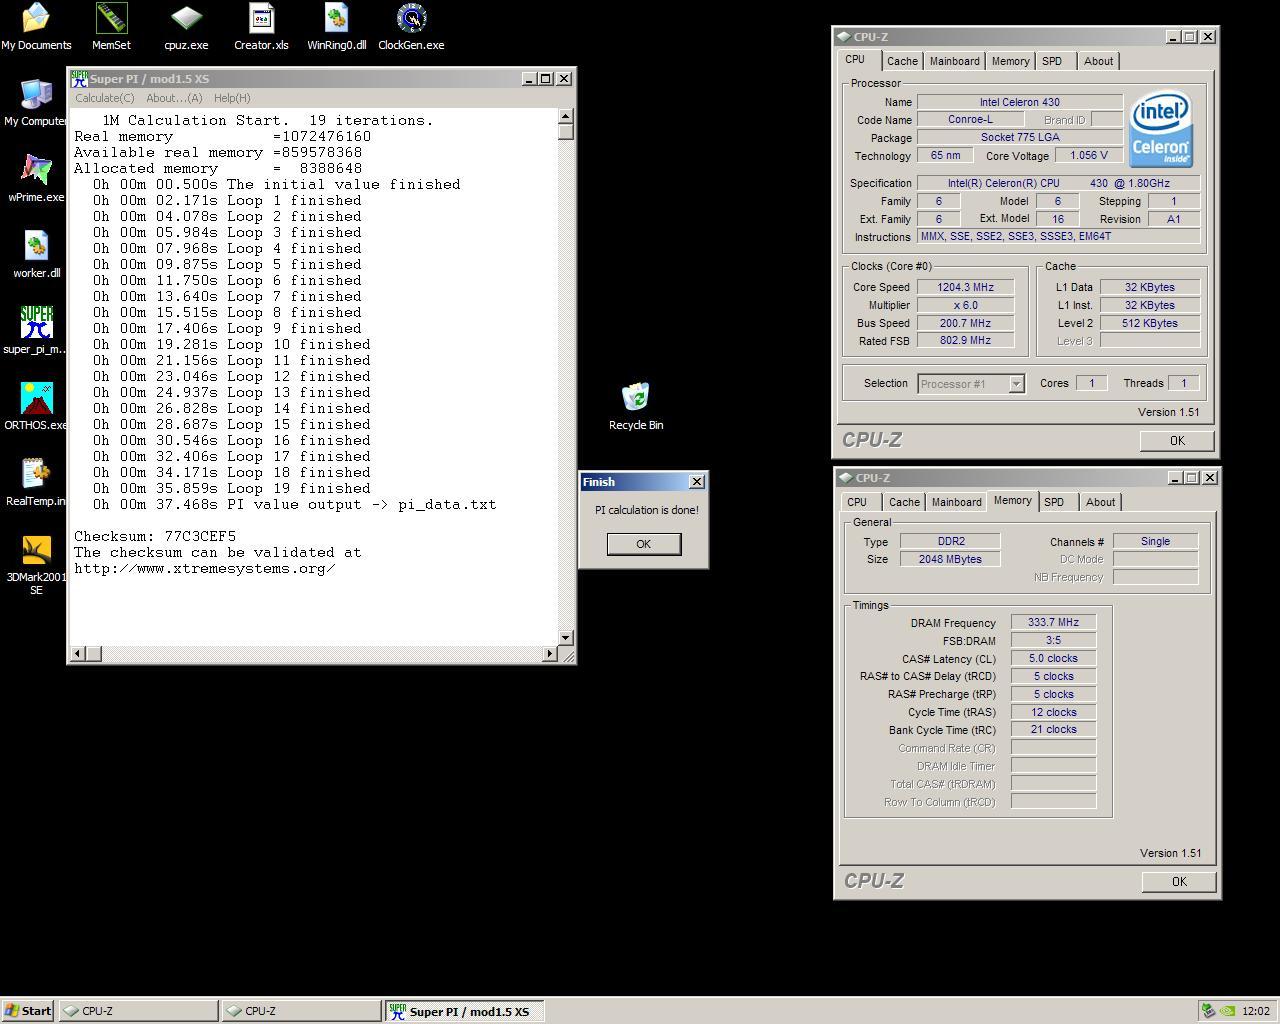Open the Calculate(C) menu
This screenshot has width=1280, height=1024.
coord(105,98)
